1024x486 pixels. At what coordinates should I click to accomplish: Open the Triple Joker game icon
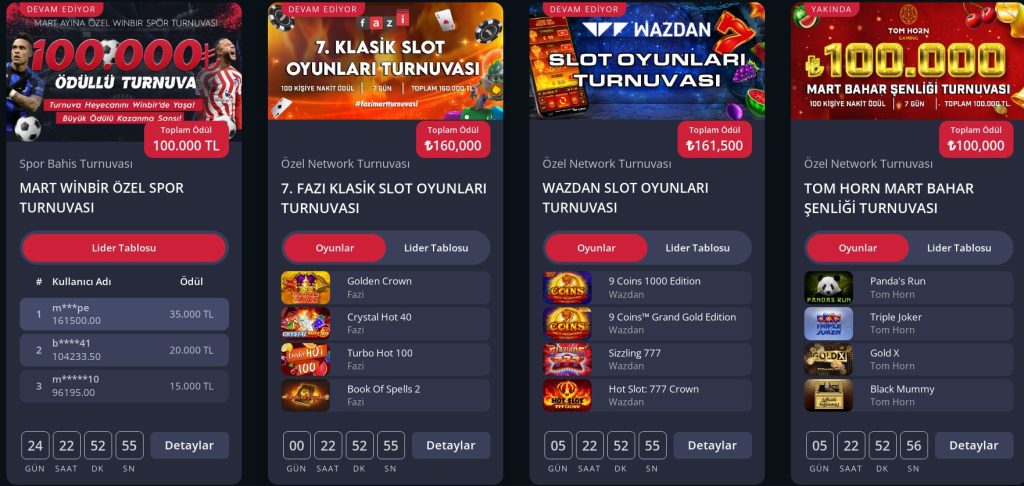tap(829, 323)
